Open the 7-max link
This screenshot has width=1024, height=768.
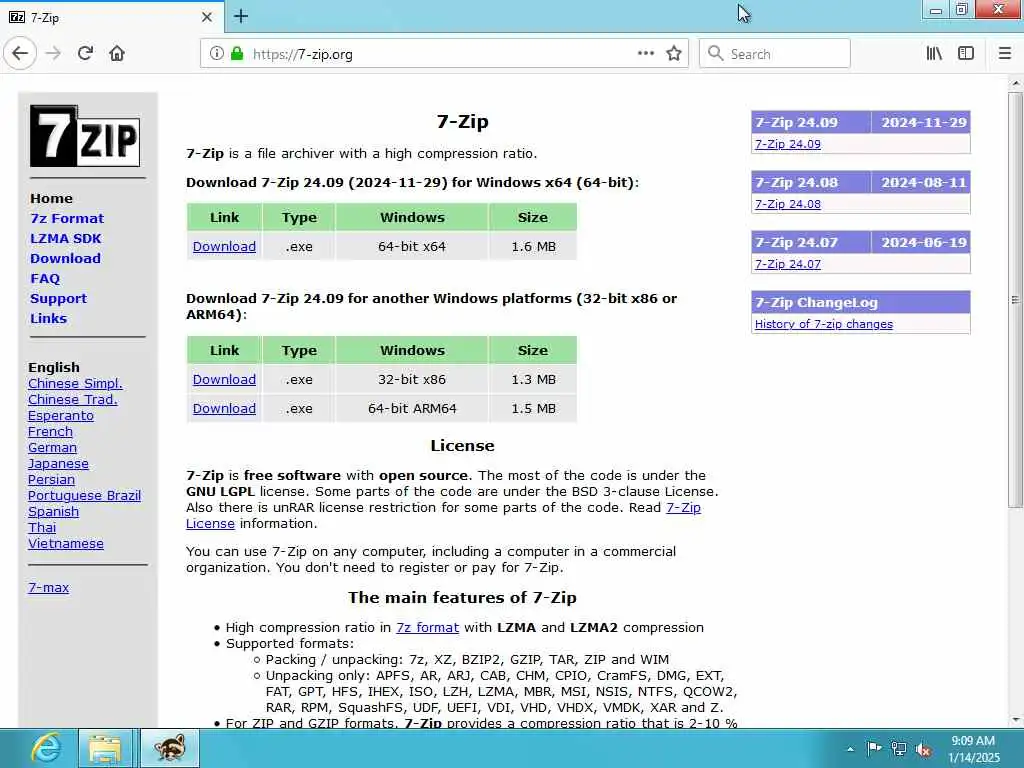tap(48, 588)
